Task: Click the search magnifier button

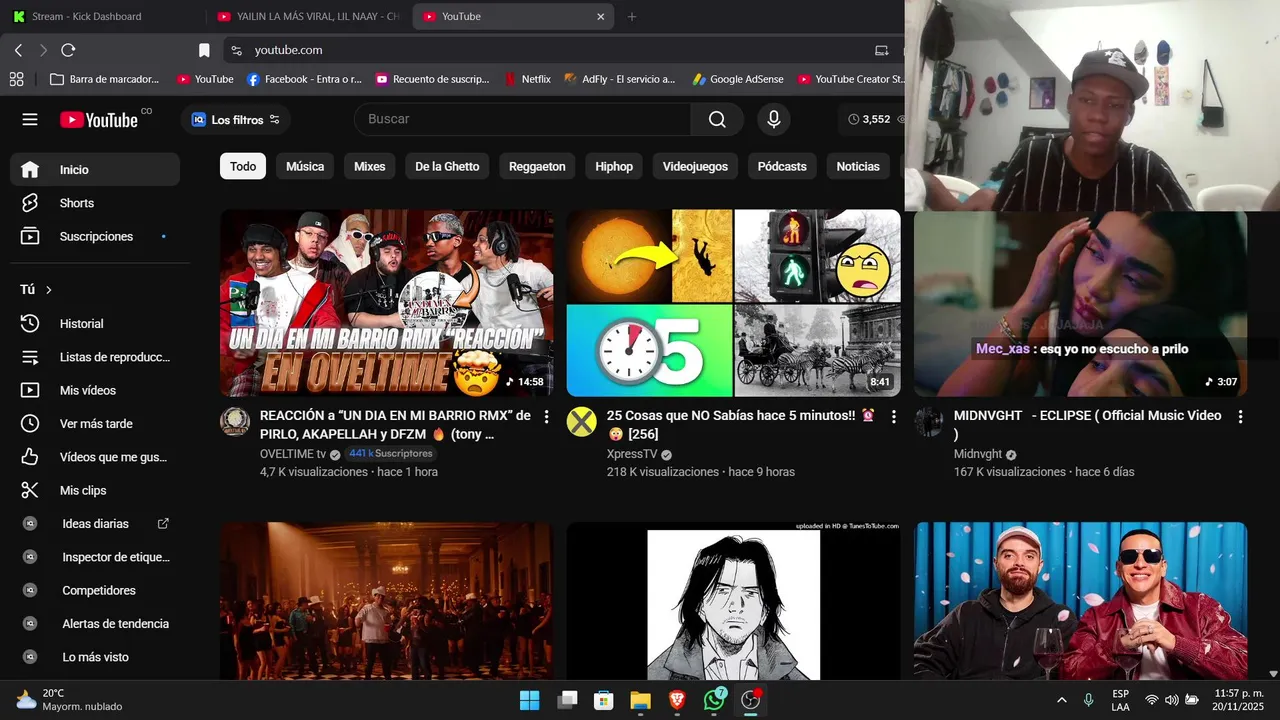Action: tap(717, 119)
